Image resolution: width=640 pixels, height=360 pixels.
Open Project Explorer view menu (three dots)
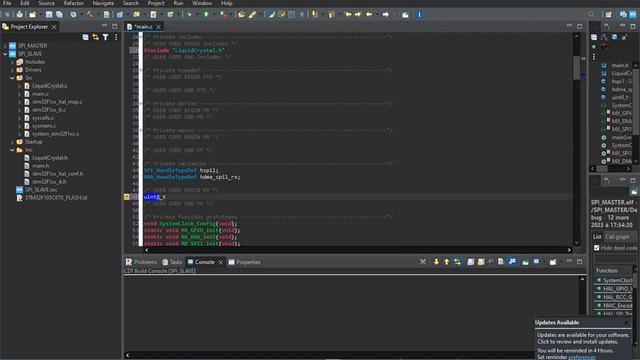(116, 37)
